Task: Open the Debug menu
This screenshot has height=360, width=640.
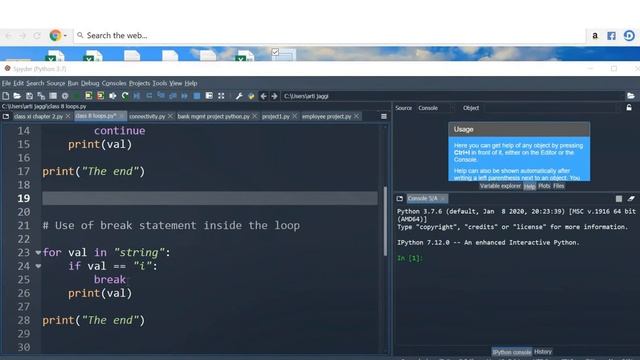Action: pyautogui.click(x=90, y=83)
